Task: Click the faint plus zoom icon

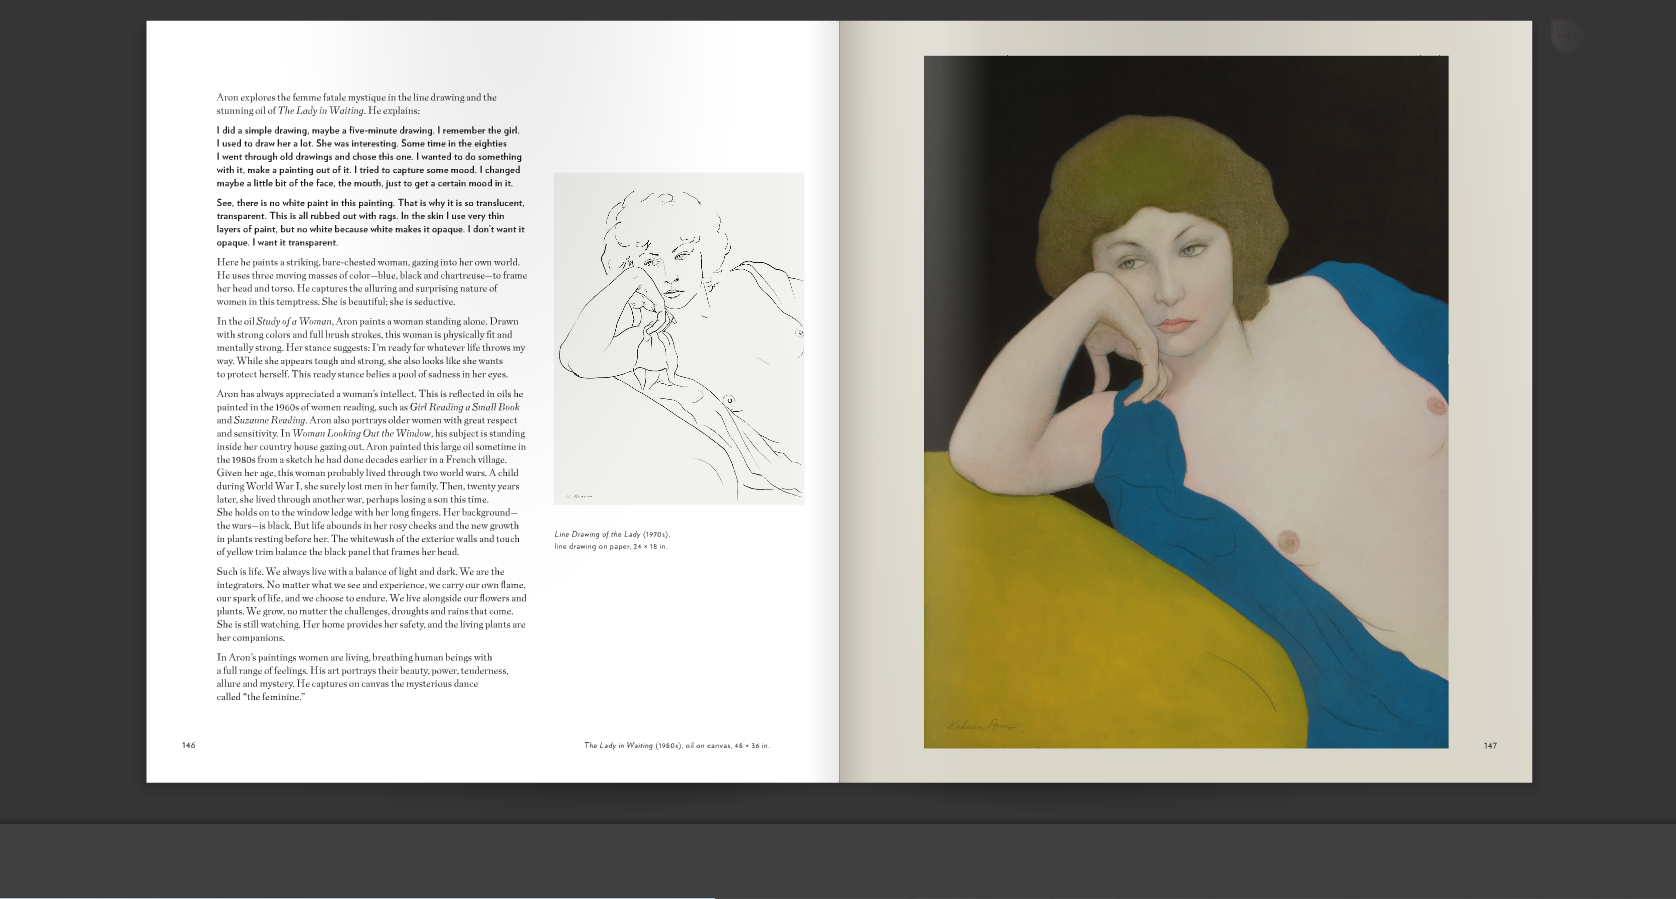Action: coord(1565,36)
